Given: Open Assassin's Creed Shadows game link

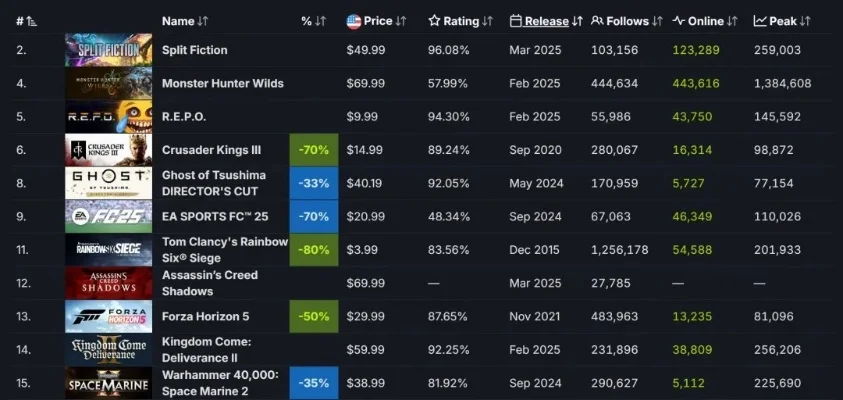Looking at the screenshot, I should click(209, 283).
